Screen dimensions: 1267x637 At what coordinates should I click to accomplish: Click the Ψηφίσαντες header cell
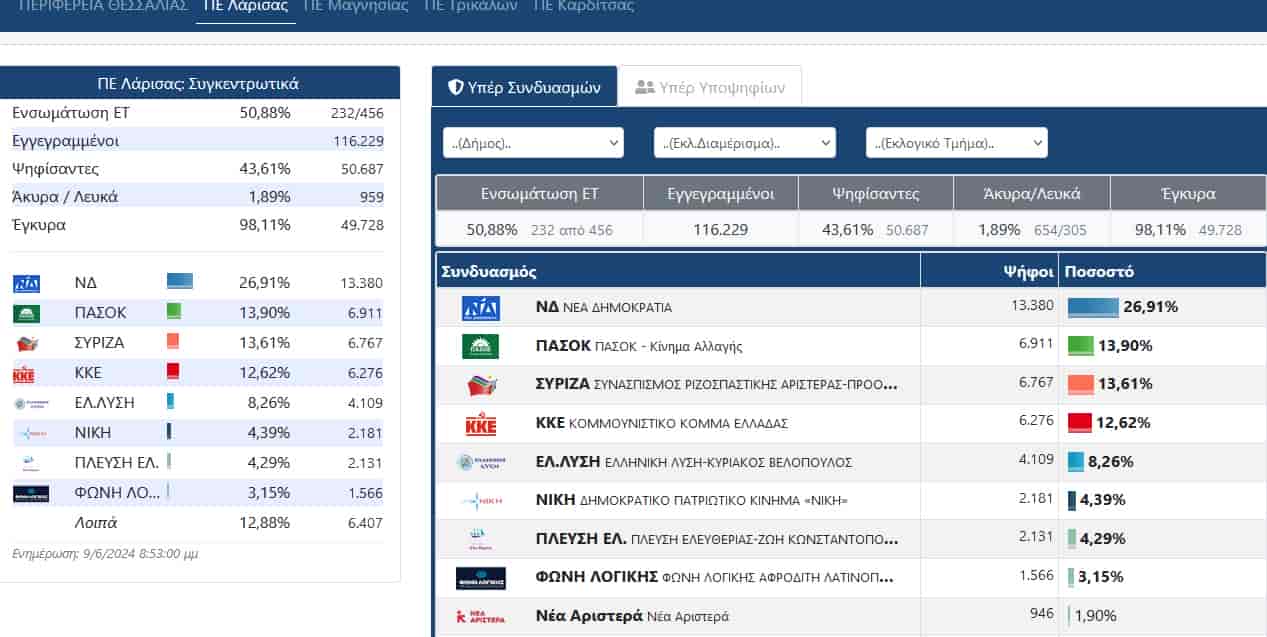click(875, 194)
